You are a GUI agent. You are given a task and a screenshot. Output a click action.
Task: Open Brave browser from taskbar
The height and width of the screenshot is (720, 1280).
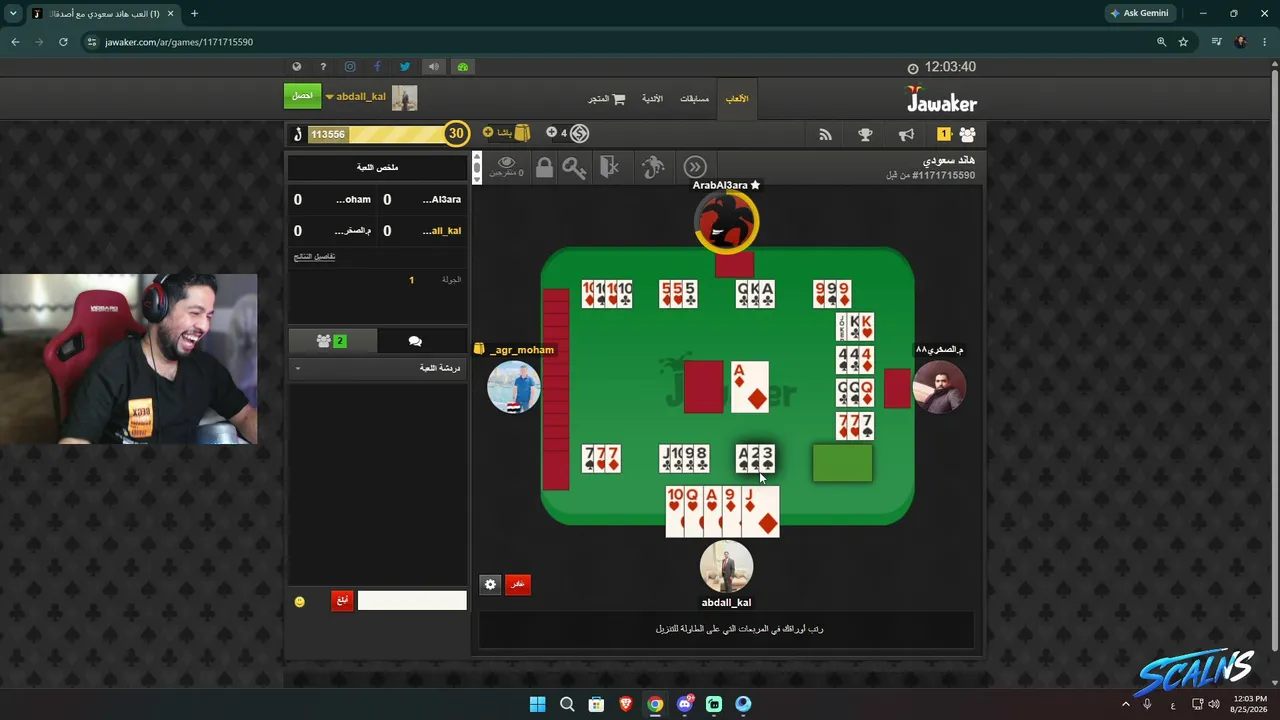click(x=625, y=704)
